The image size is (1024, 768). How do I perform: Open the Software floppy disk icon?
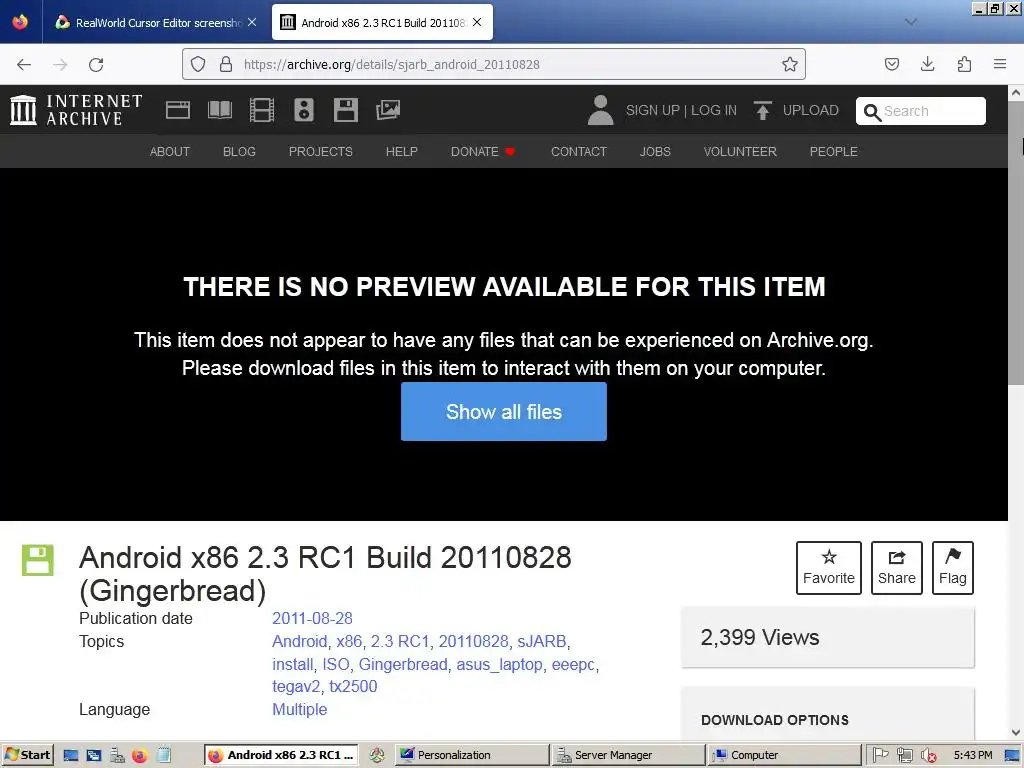click(x=345, y=110)
